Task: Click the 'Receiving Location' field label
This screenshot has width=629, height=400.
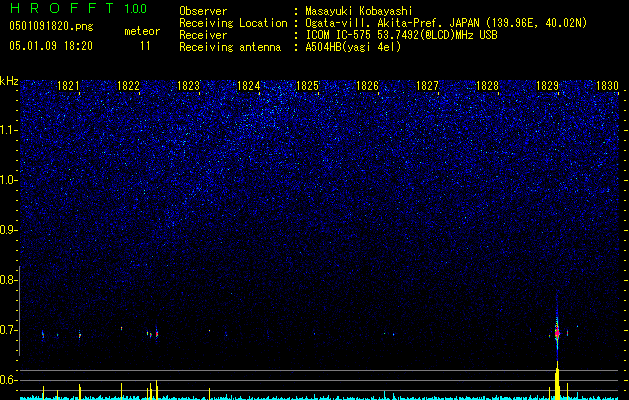Action: pos(233,23)
